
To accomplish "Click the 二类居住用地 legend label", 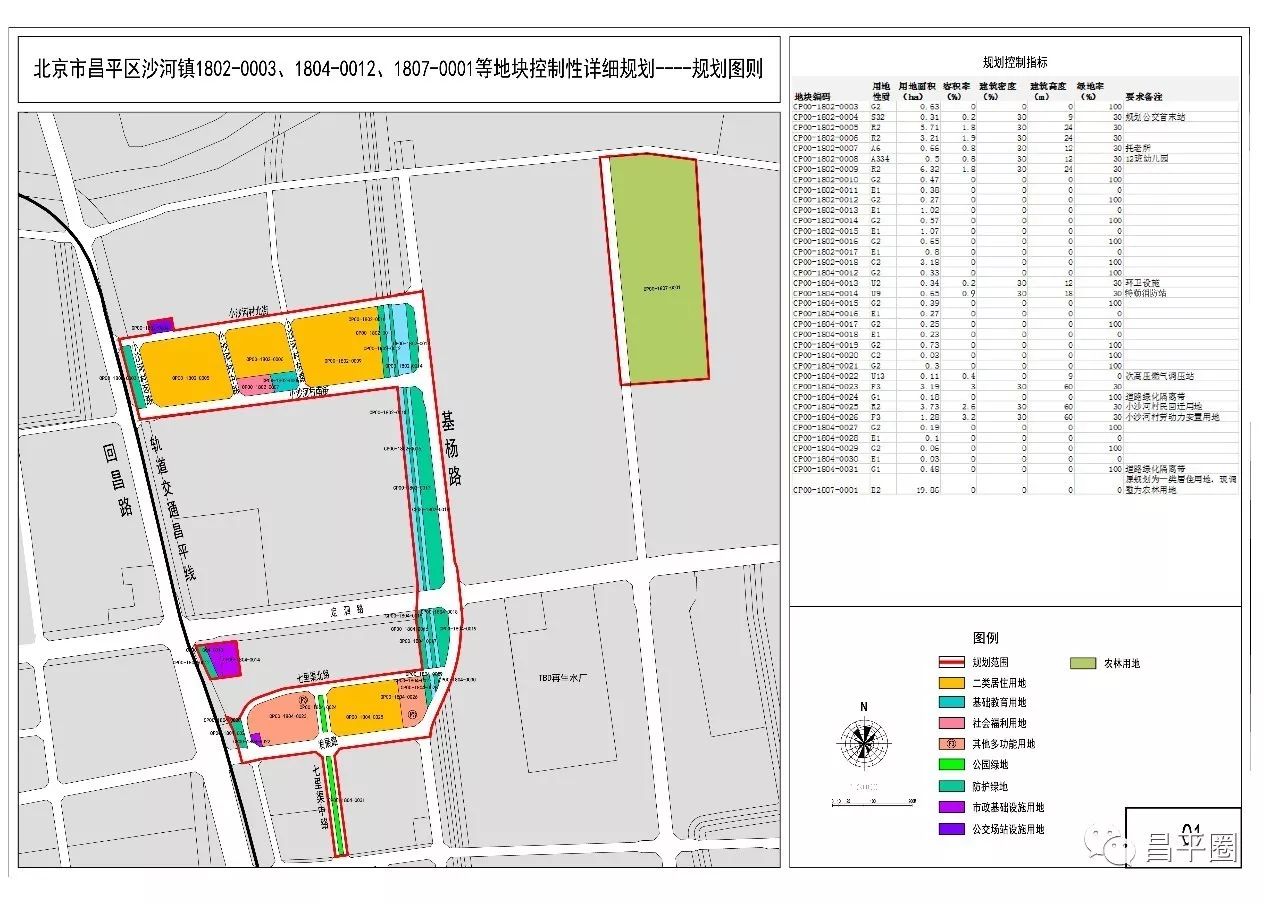I will 998,682.
